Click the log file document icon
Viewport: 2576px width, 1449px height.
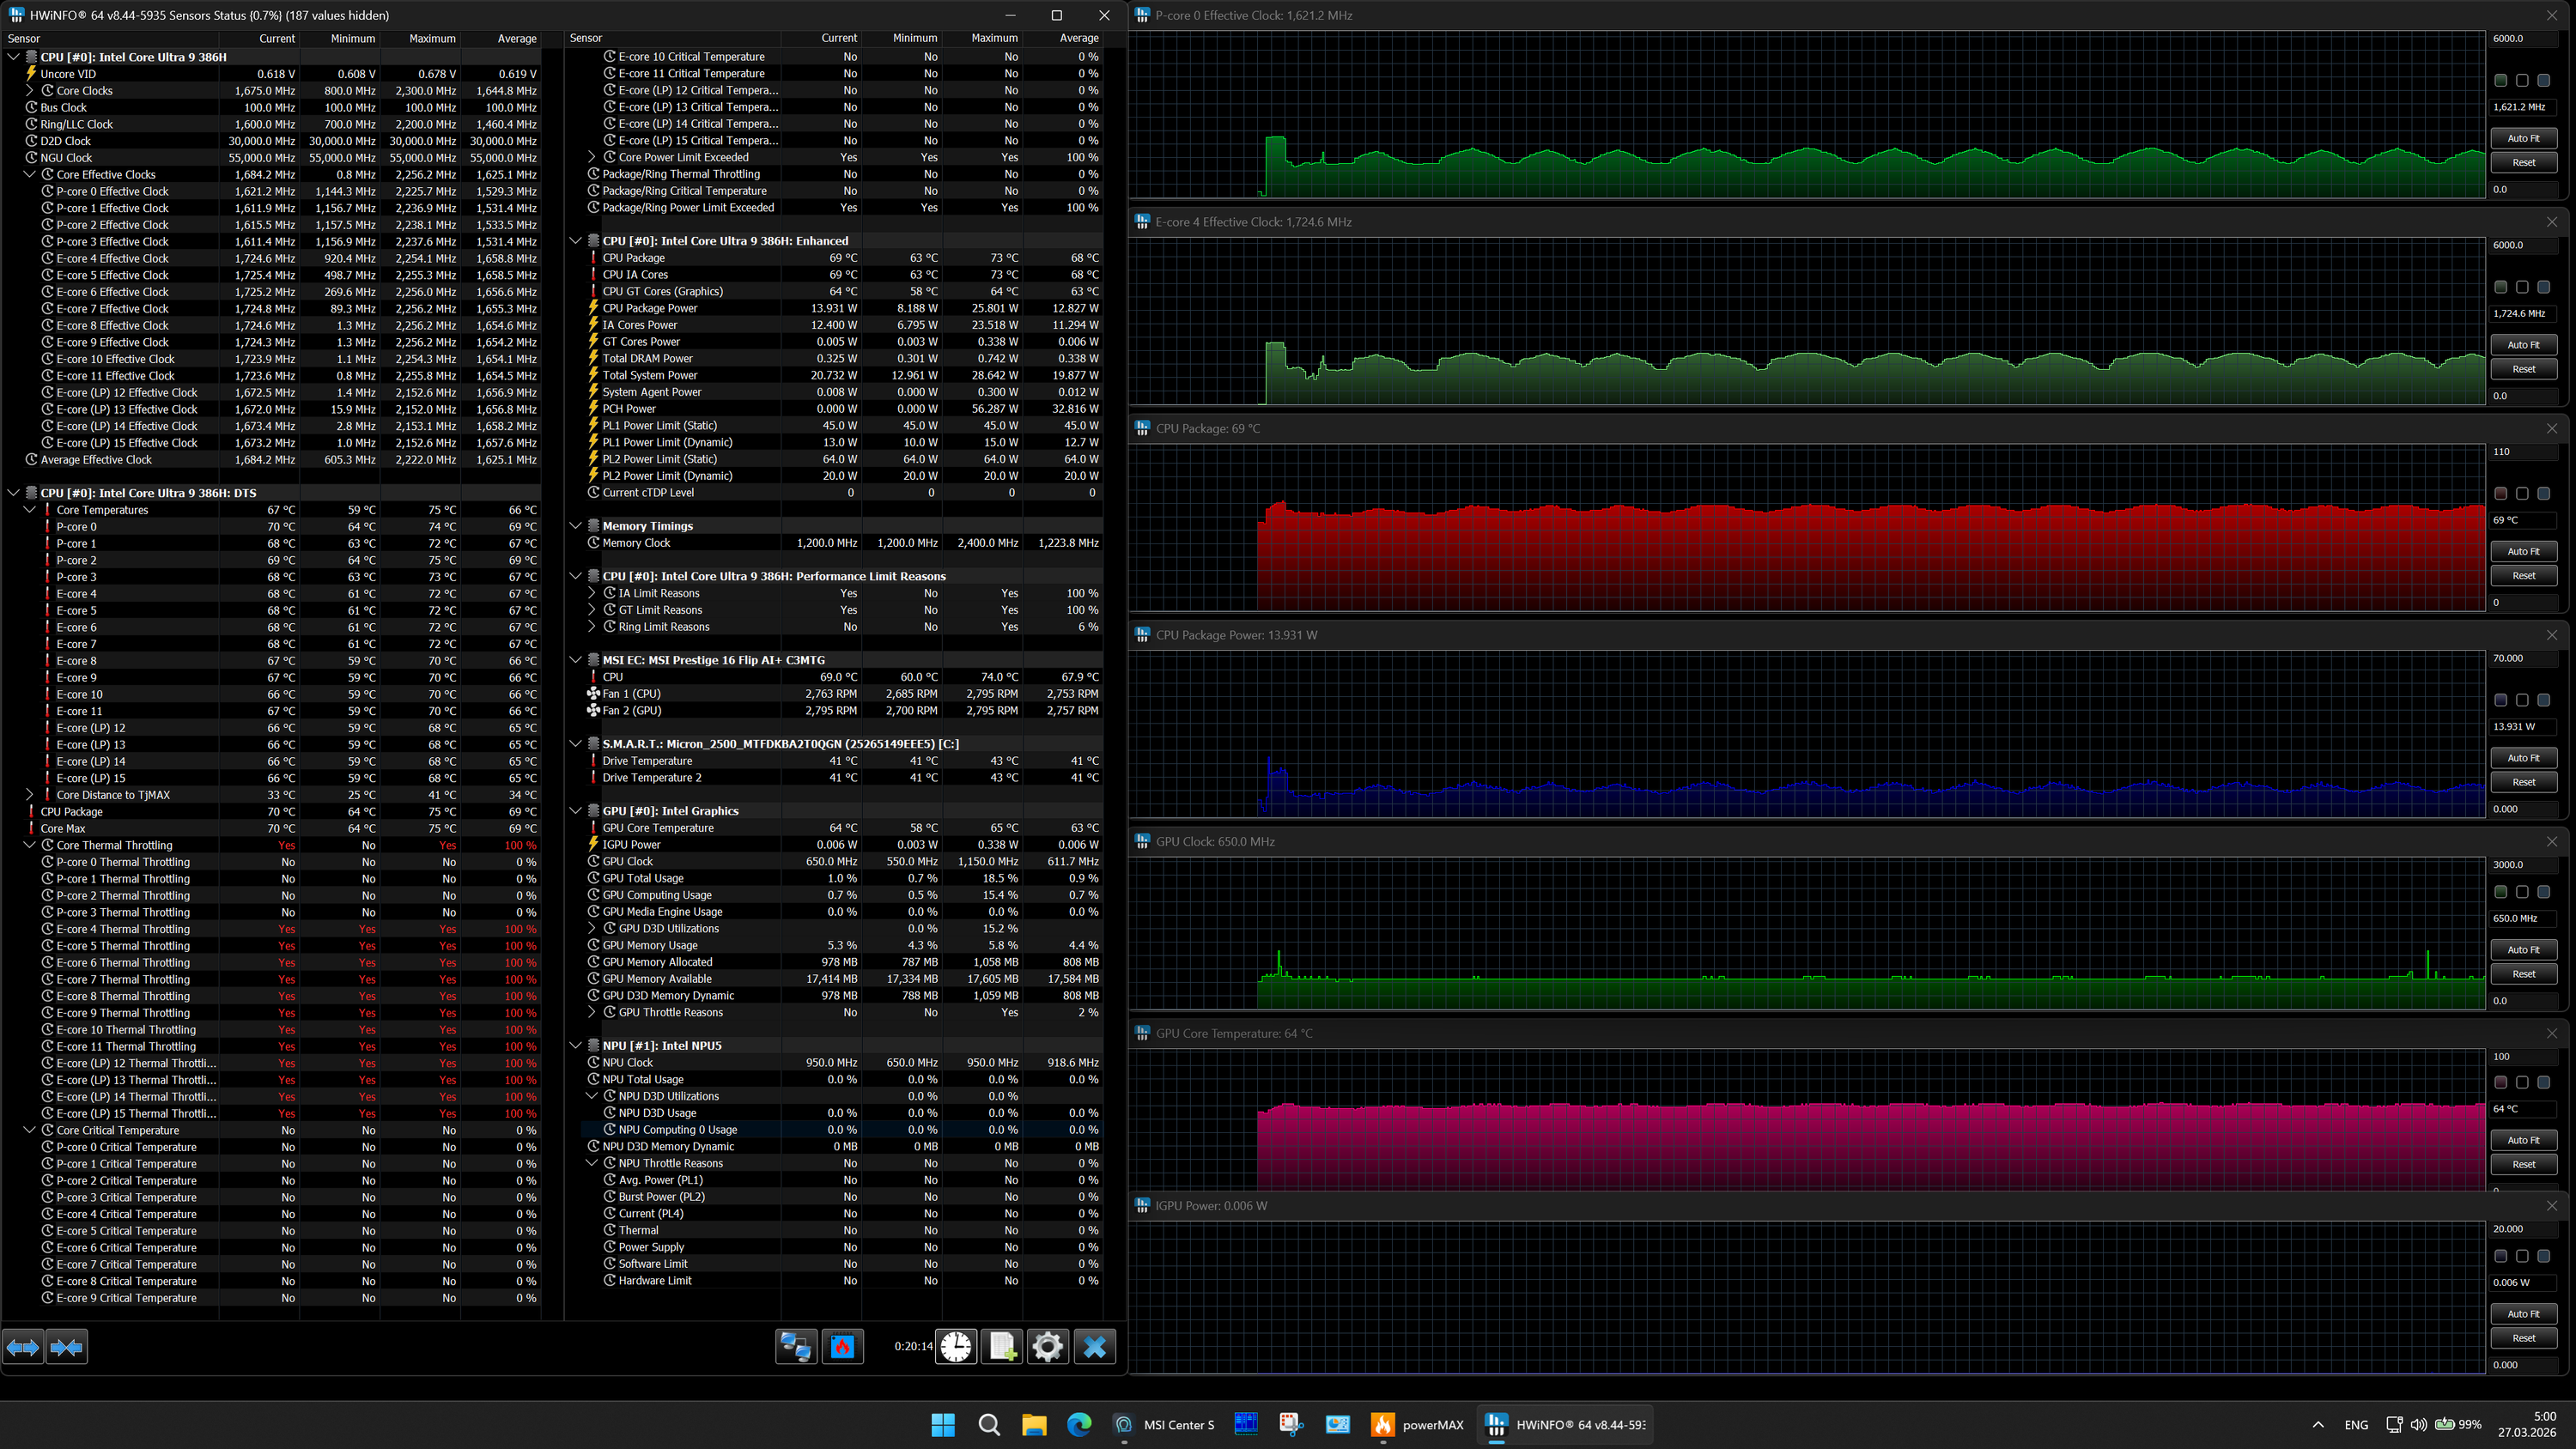point(1002,1347)
